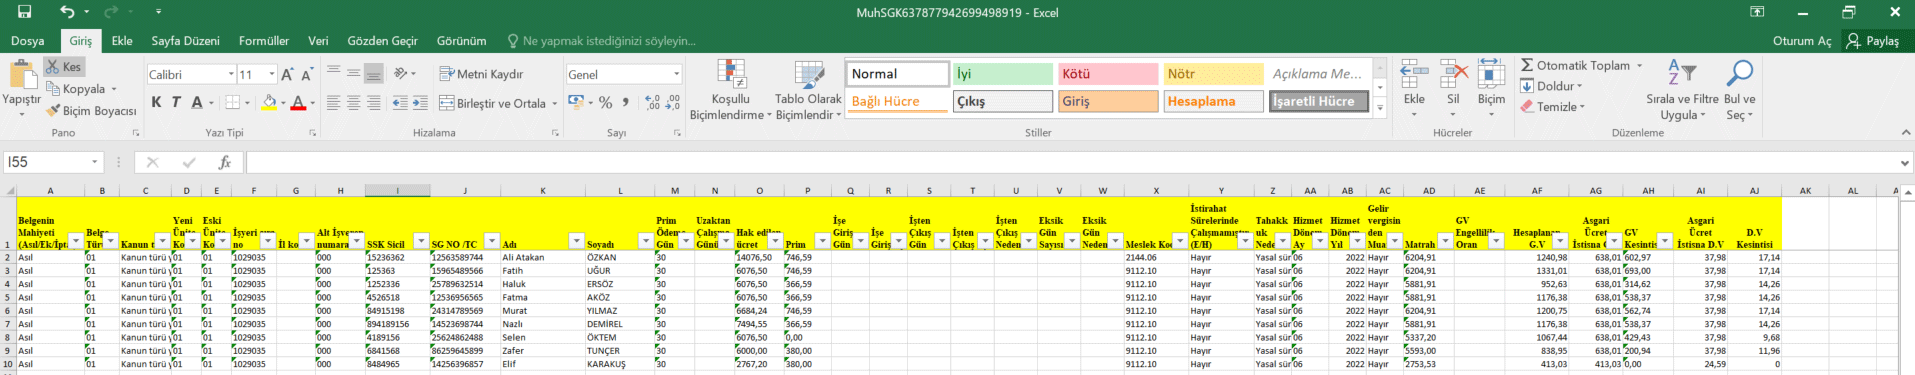The height and width of the screenshot is (375, 1915).
Task: Decrease decimal places
Action: pyautogui.click(x=673, y=102)
